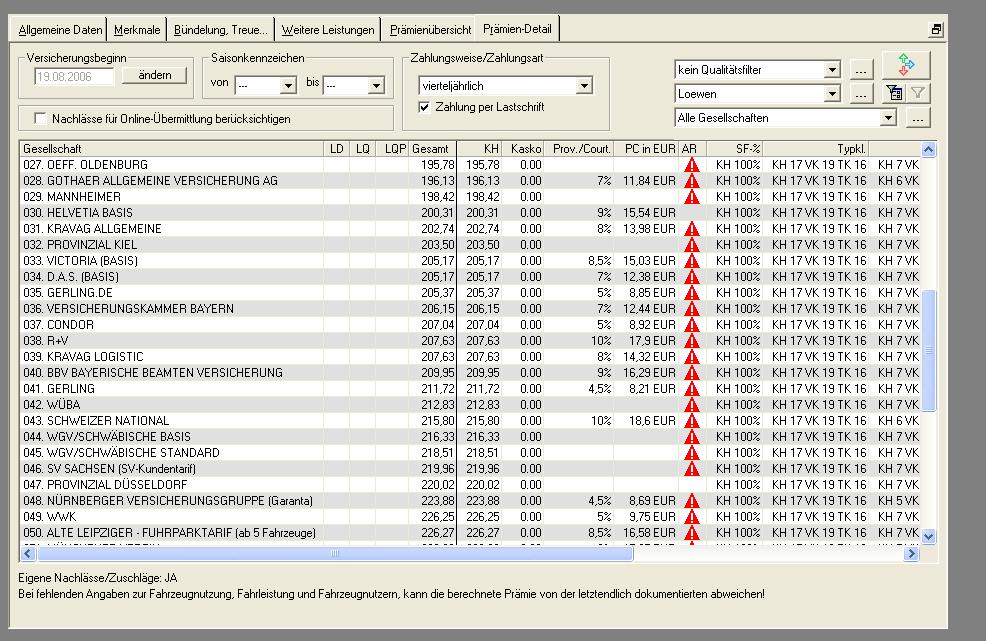The image size is (986, 641).
Task: Uncheck Zahlung per Lastschrift
Action: (x=425, y=107)
